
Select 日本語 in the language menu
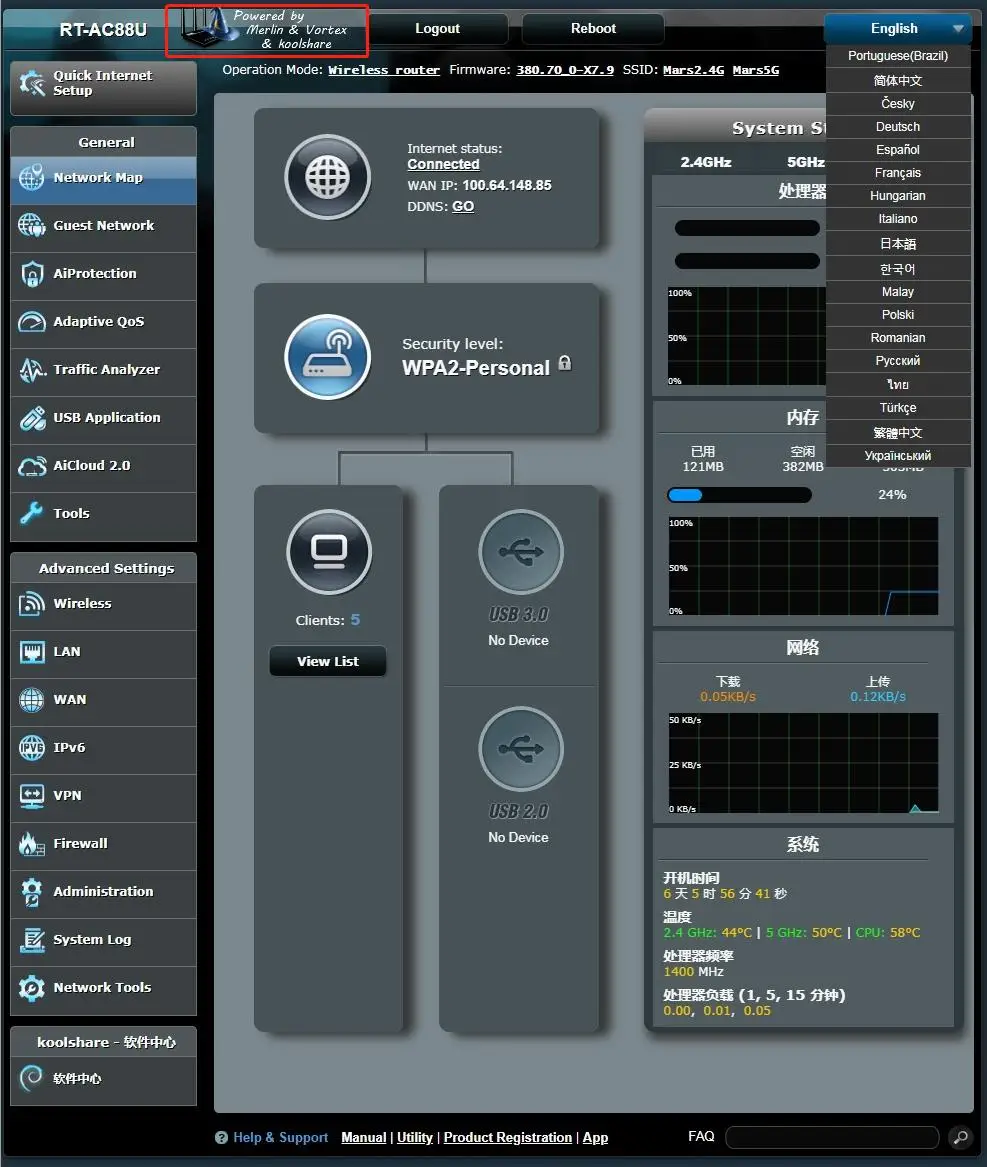coord(896,243)
